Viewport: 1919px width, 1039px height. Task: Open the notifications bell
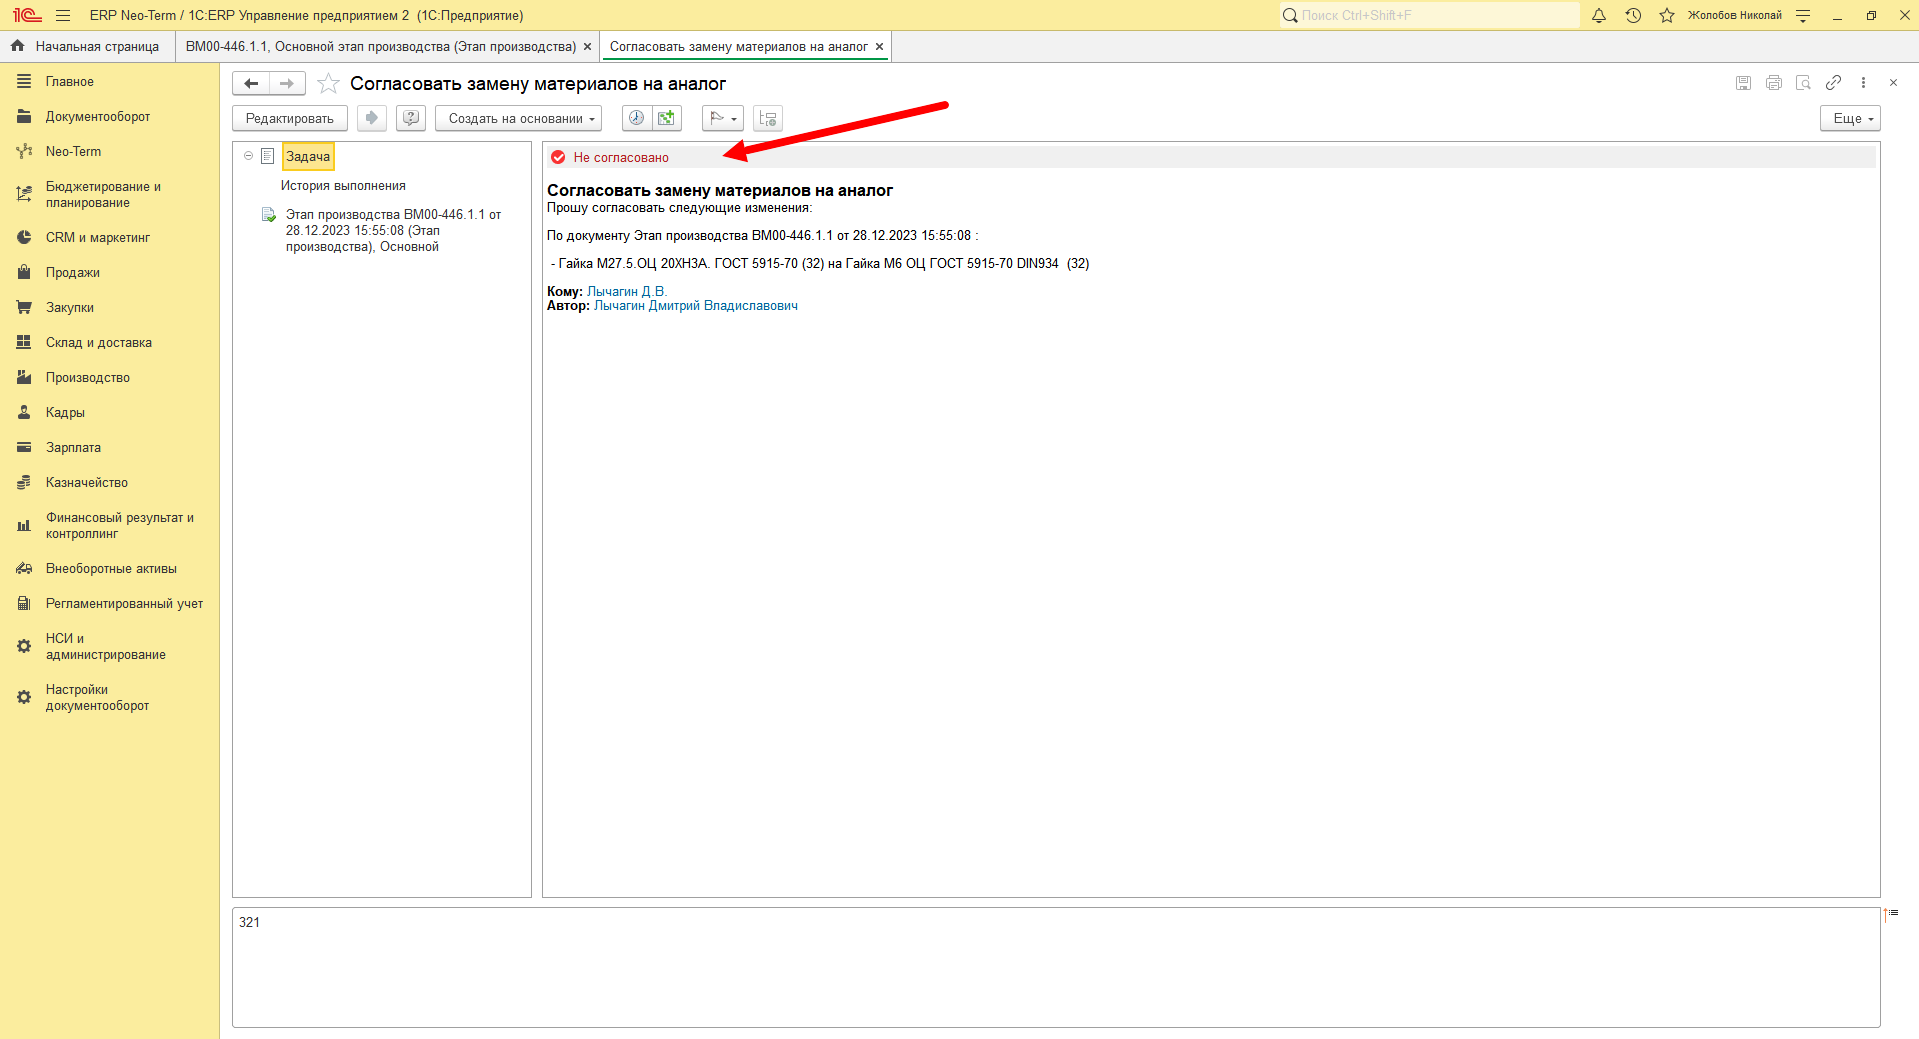point(1598,15)
